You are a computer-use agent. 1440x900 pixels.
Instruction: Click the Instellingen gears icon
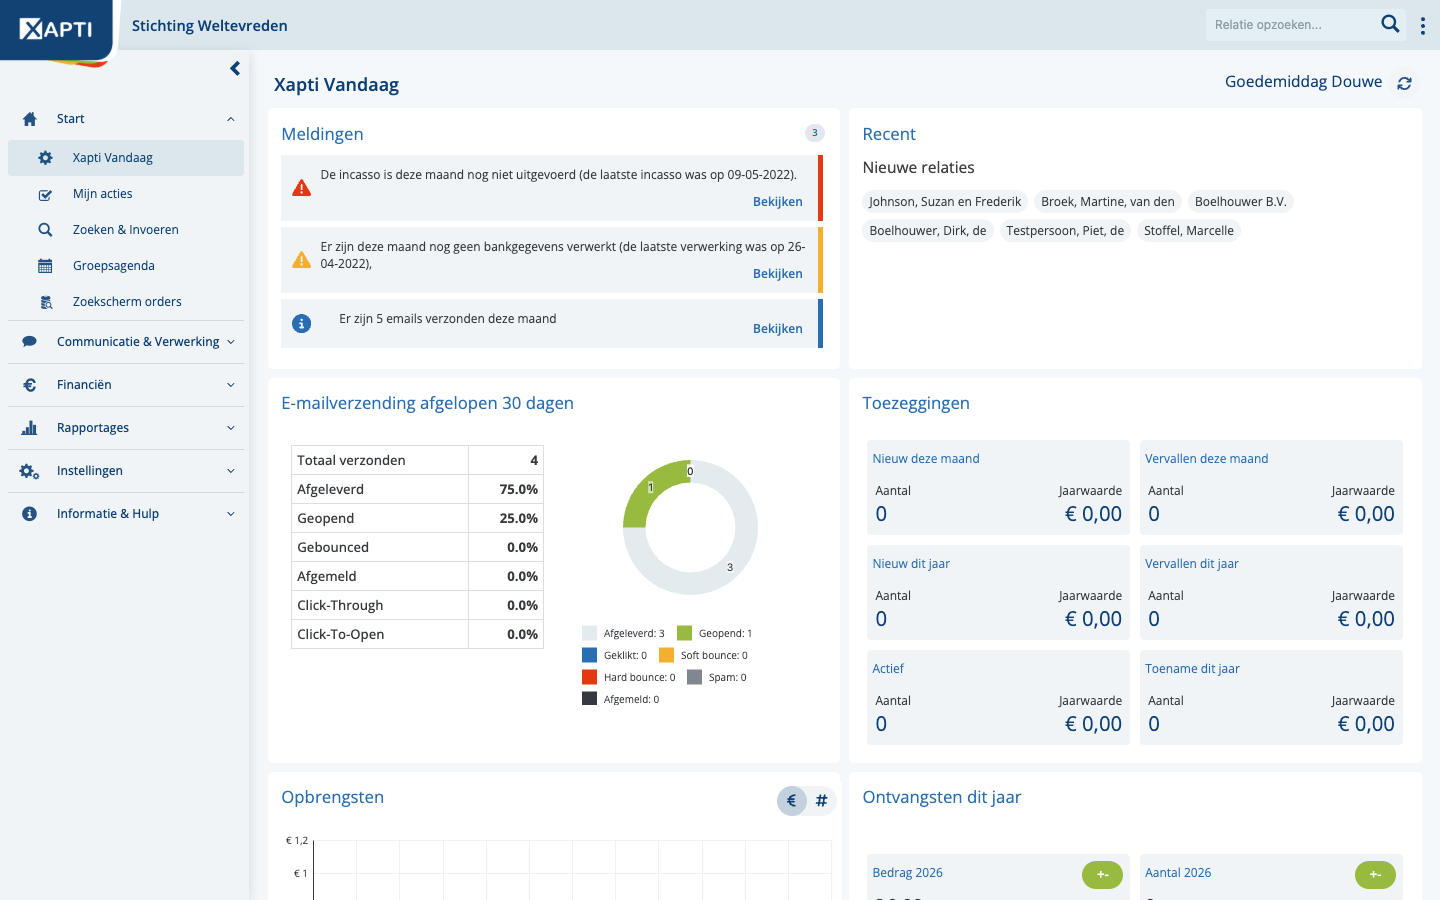(x=30, y=471)
